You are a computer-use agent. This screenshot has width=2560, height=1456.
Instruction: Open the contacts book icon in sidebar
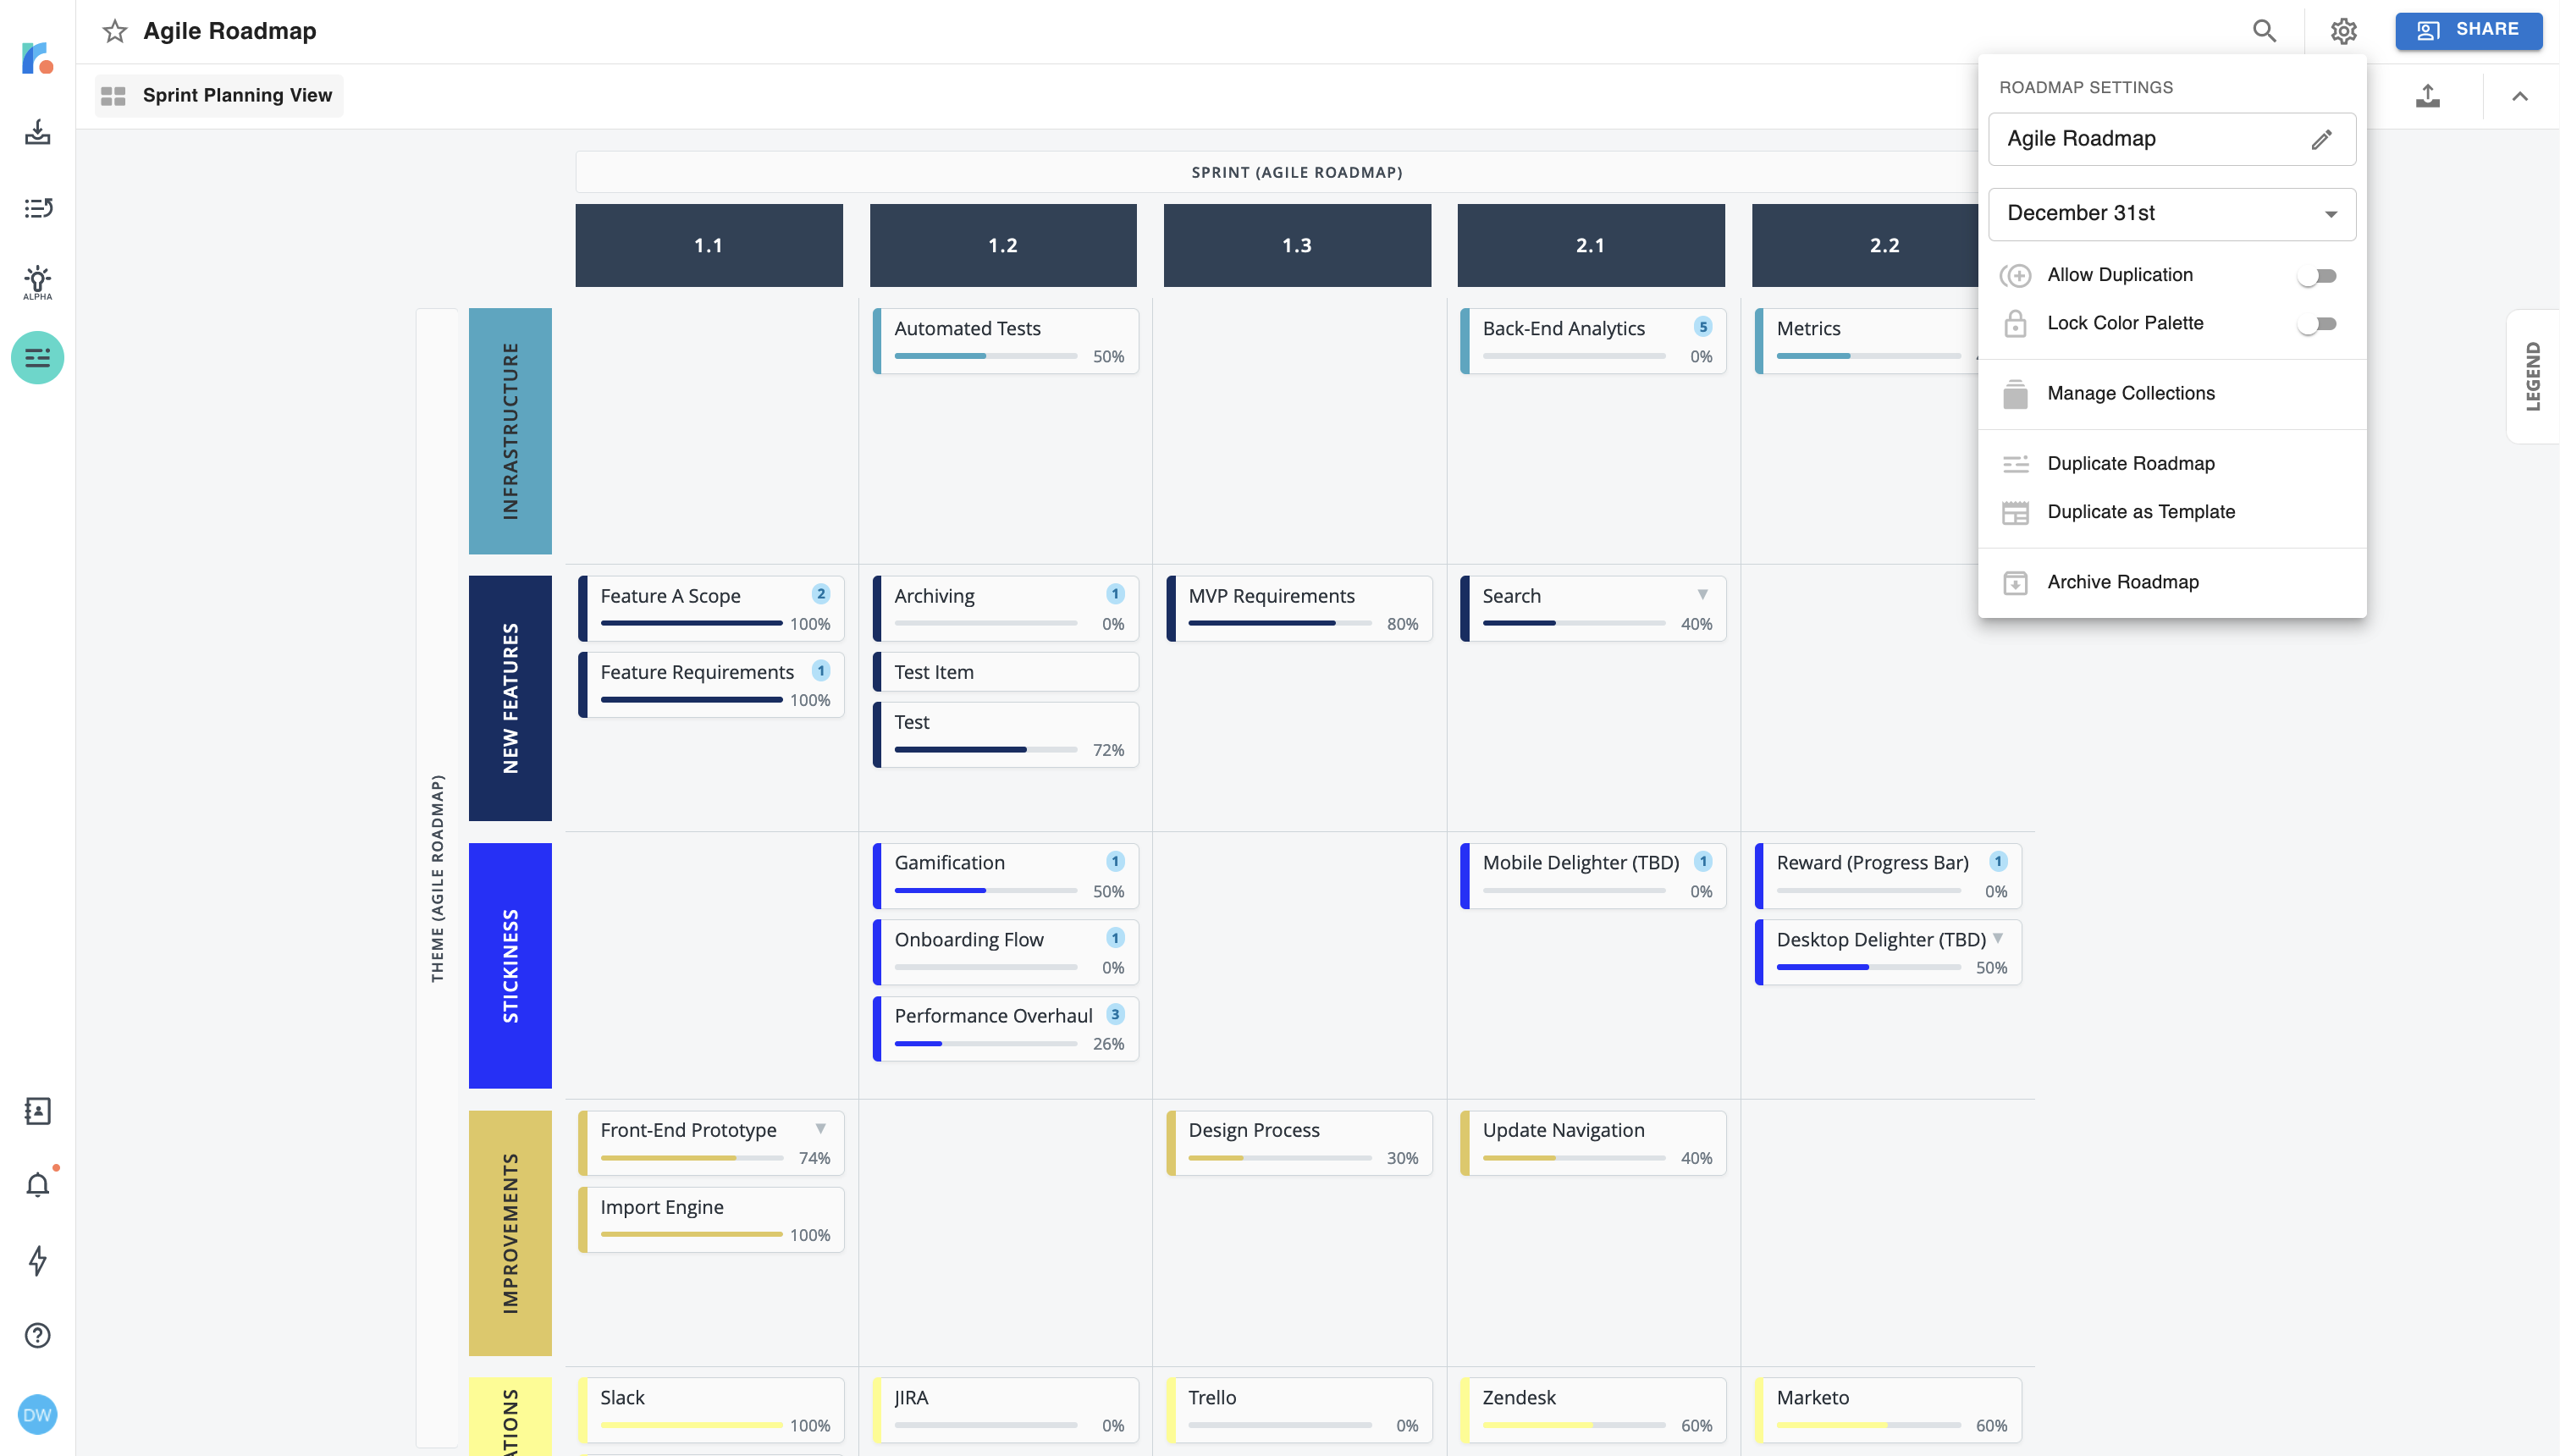click(37, 1110)
